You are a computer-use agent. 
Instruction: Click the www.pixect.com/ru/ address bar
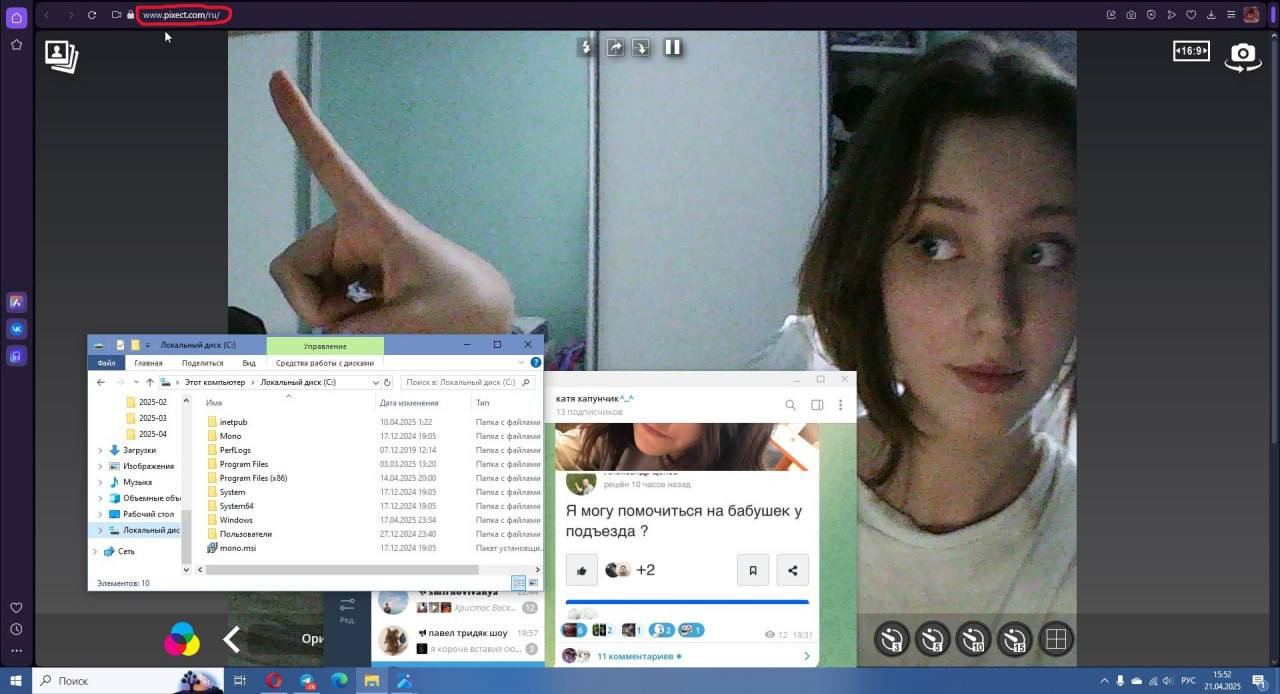181,15
